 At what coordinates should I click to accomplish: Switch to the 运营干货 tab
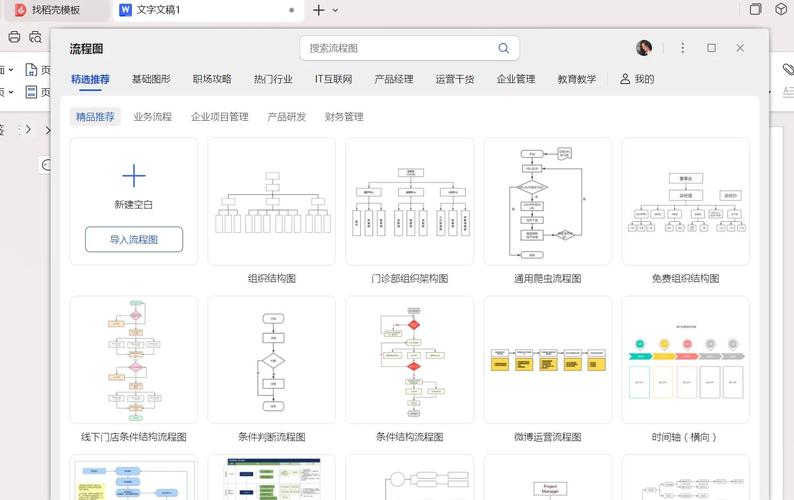(455, 79)
